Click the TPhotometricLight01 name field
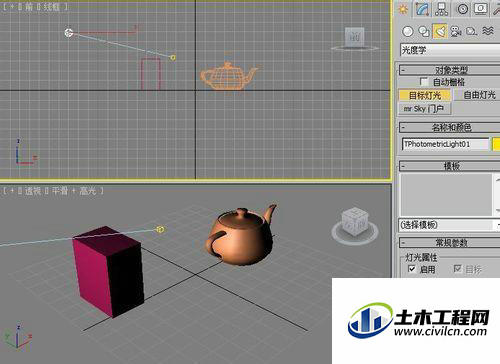Screen dimensions: 500x364 445,144
